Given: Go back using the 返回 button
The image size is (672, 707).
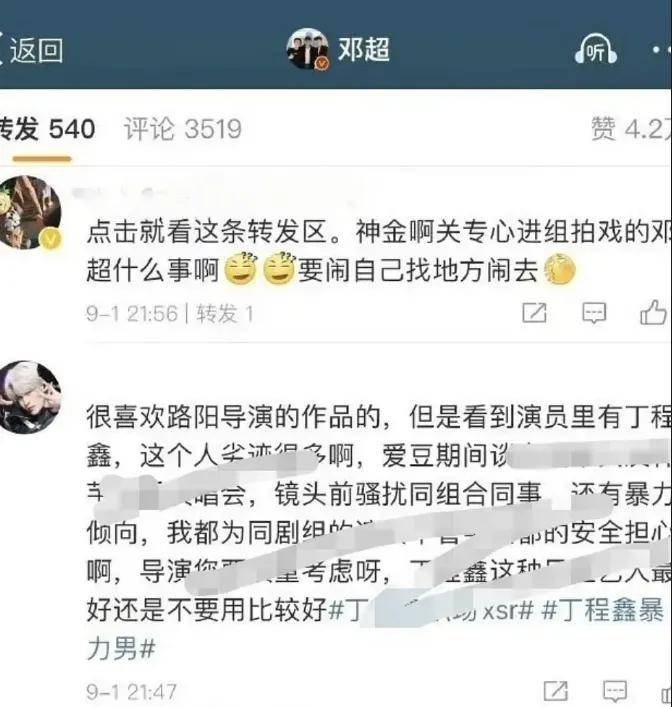Looking at the screenshot, I should (31, 50).
